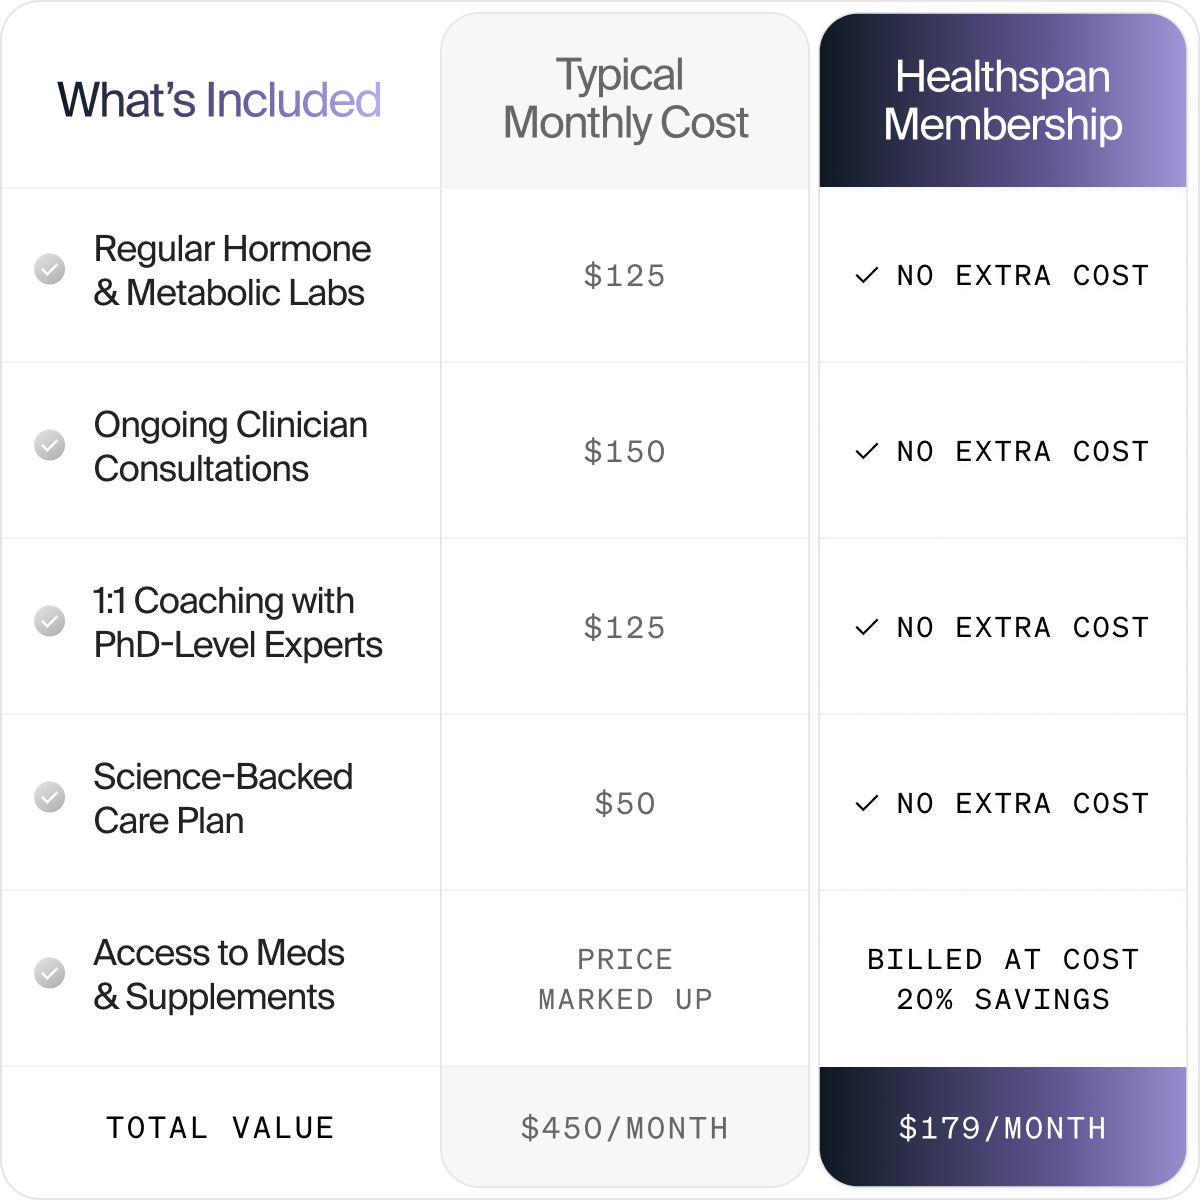Screen dimensions: 1200x1200
Task: Click check icon beside Access to Meds & Supplements
Action: pos(50,973)
